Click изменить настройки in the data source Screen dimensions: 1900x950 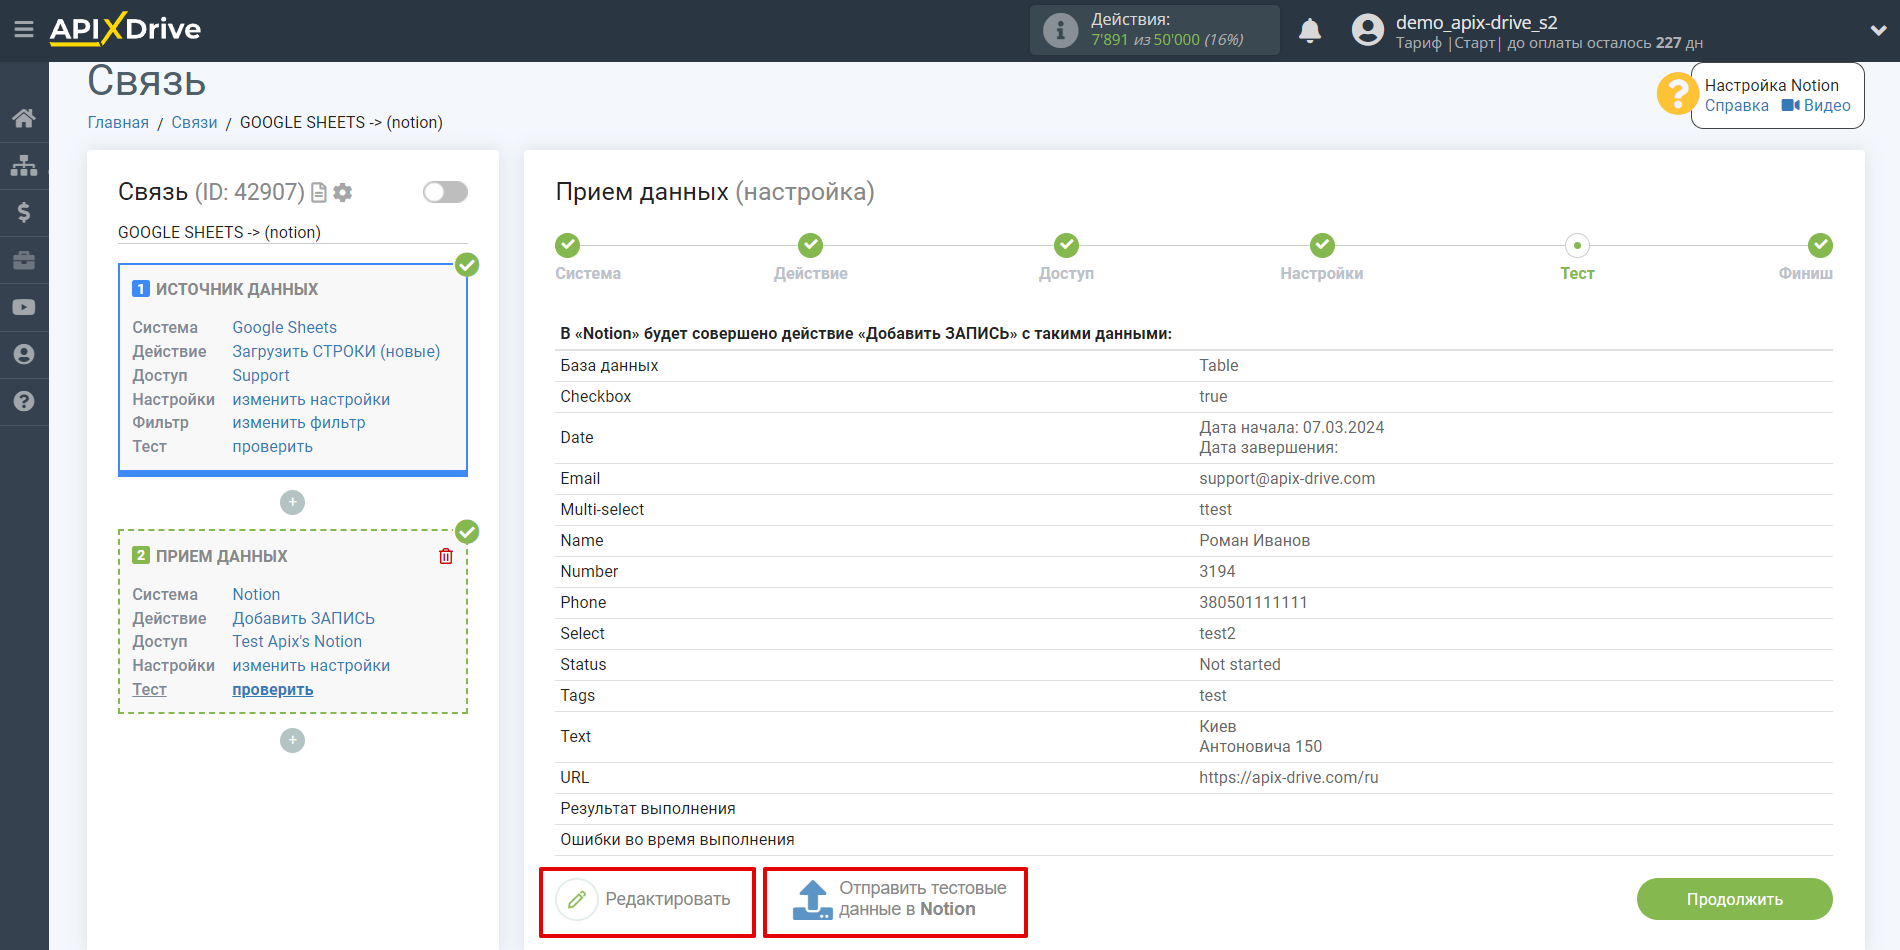tap(311, 400)
